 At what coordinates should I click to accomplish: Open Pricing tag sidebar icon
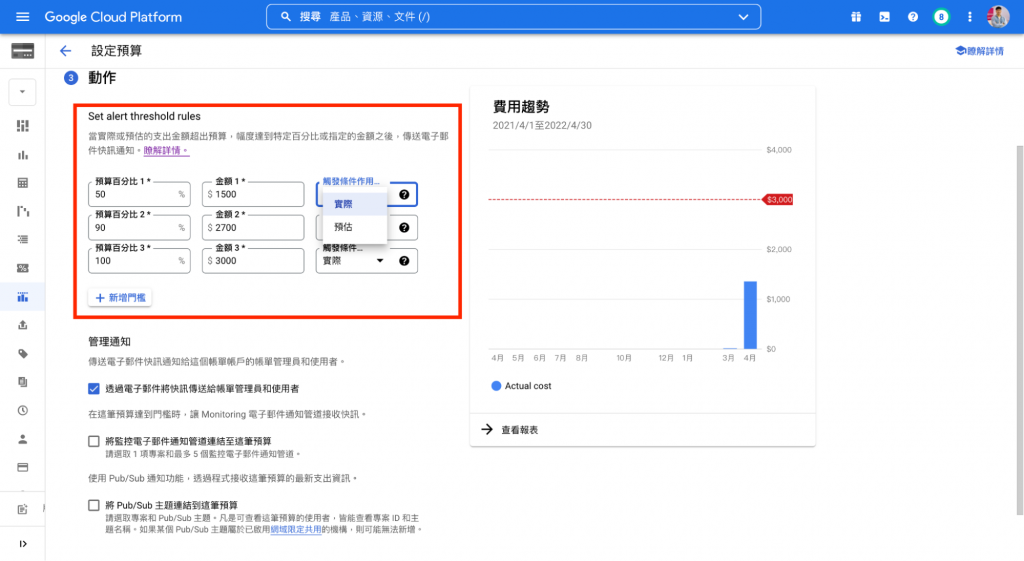(22, 353)
